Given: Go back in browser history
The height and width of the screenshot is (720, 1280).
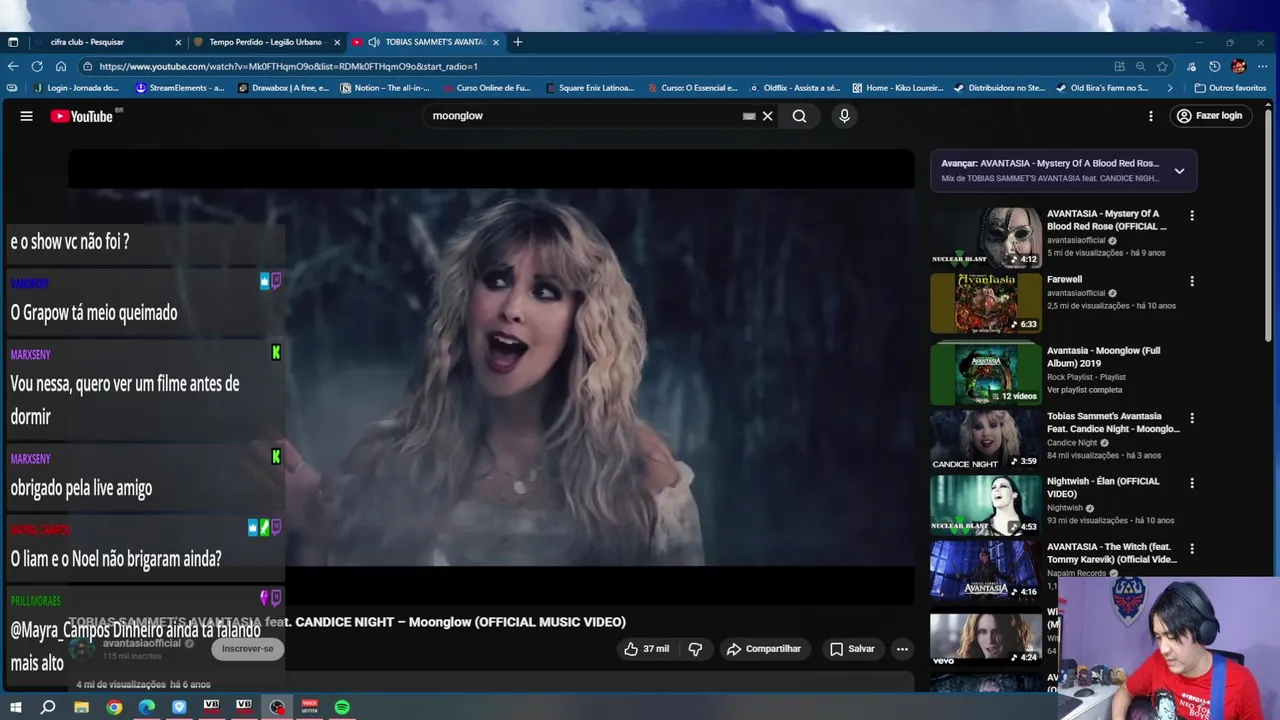Looking at the screenshot, I should [x=13, y=66].
